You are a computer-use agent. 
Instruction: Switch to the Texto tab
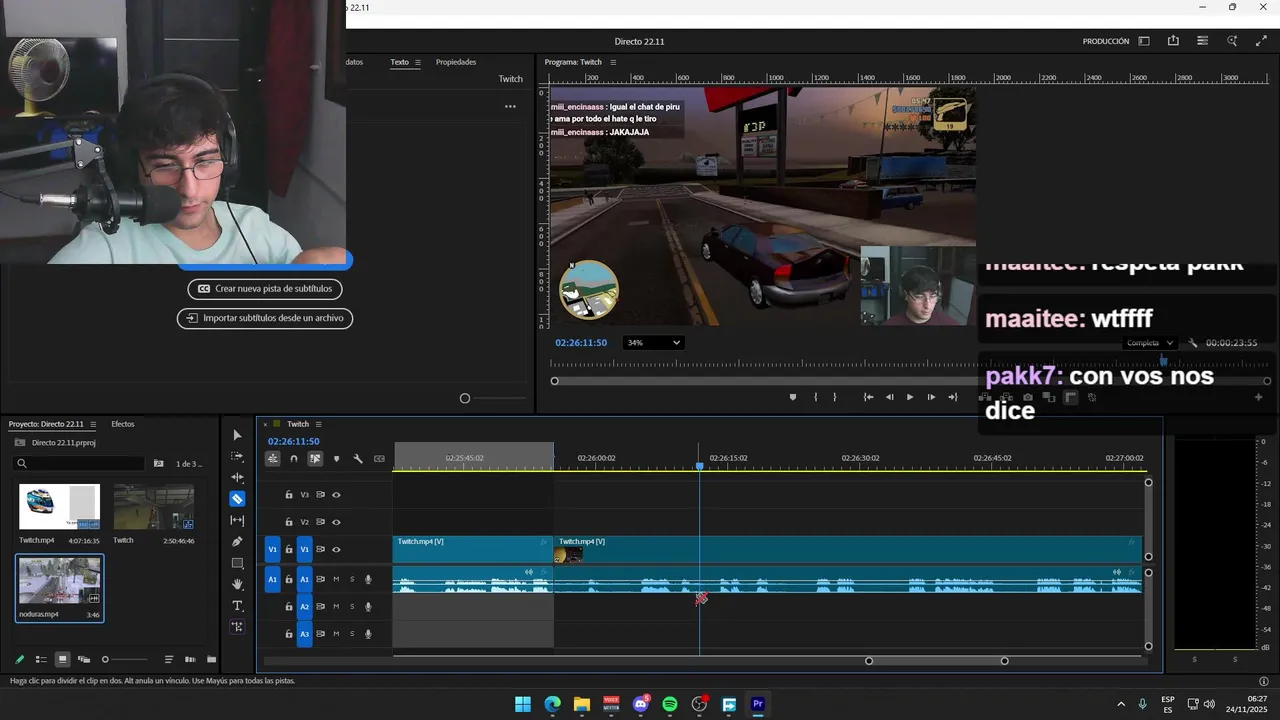click(399, 62)
